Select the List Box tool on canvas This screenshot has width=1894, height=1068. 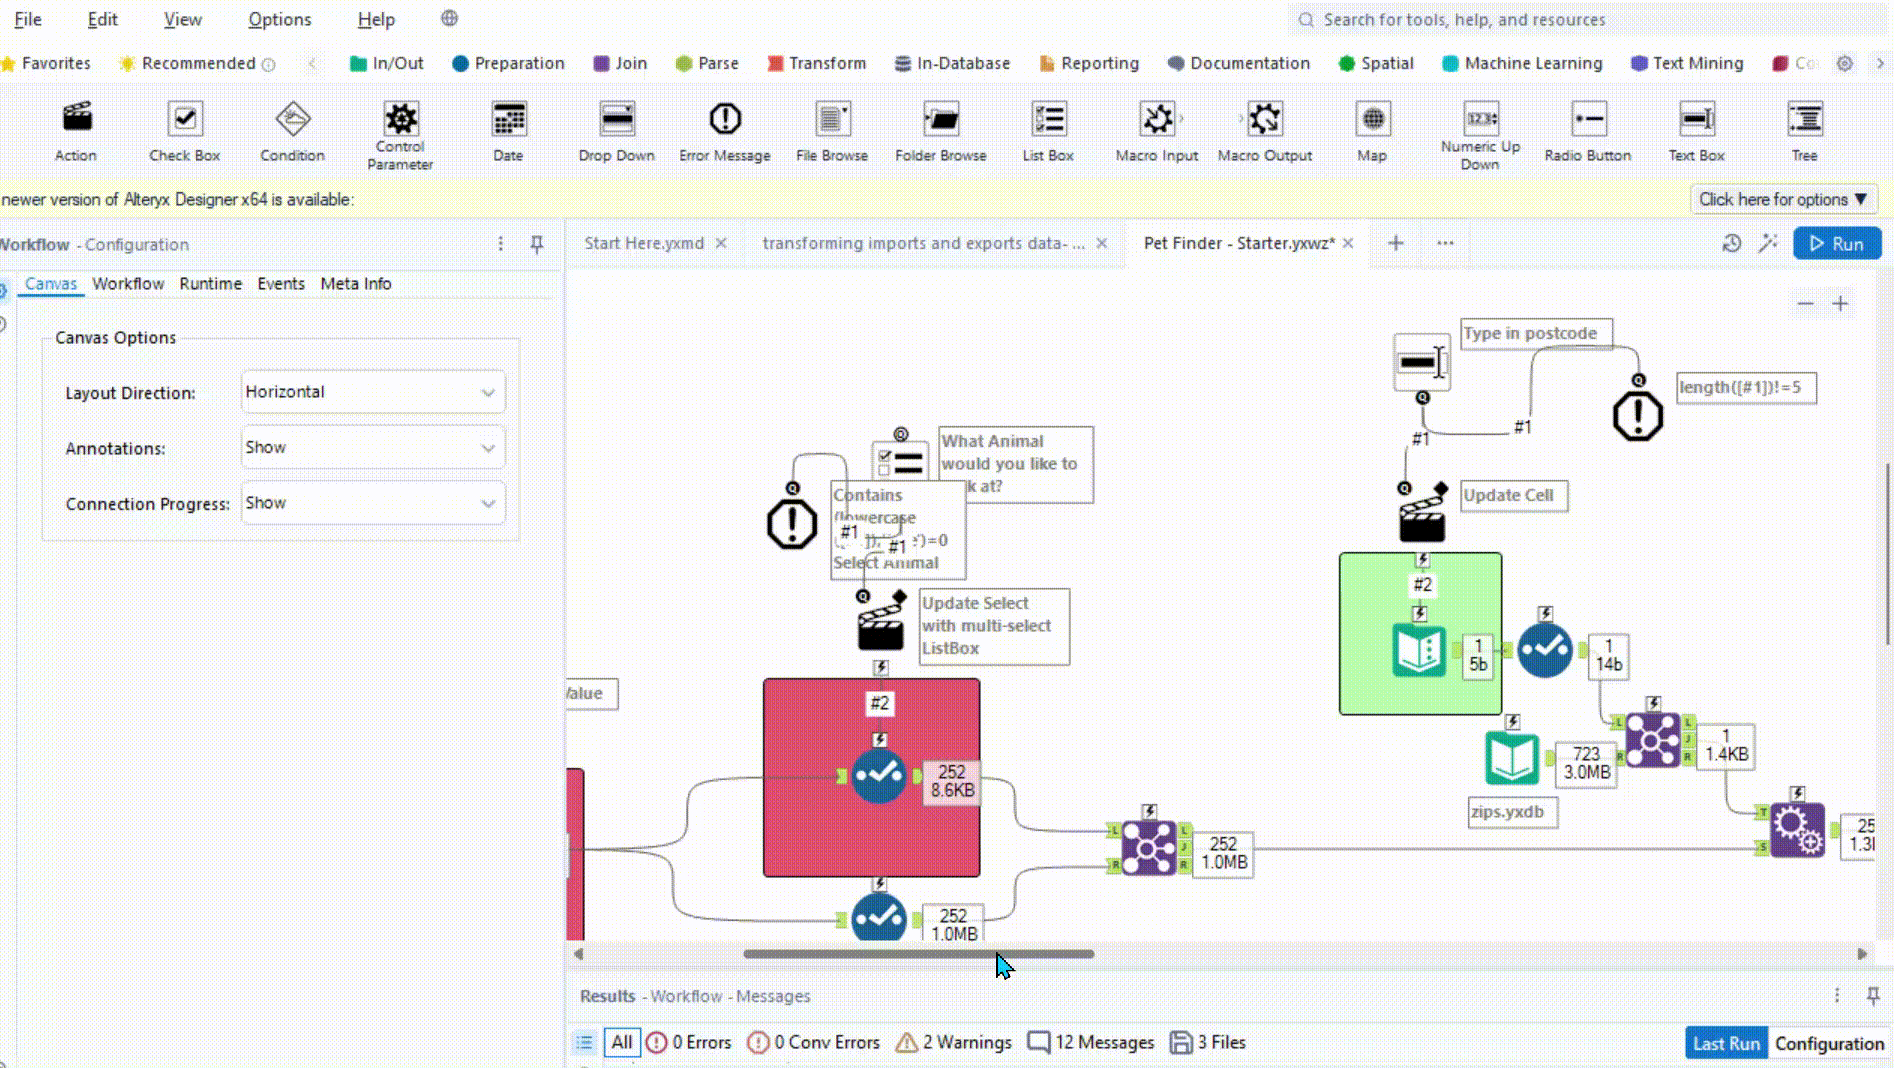coord(899,461)
